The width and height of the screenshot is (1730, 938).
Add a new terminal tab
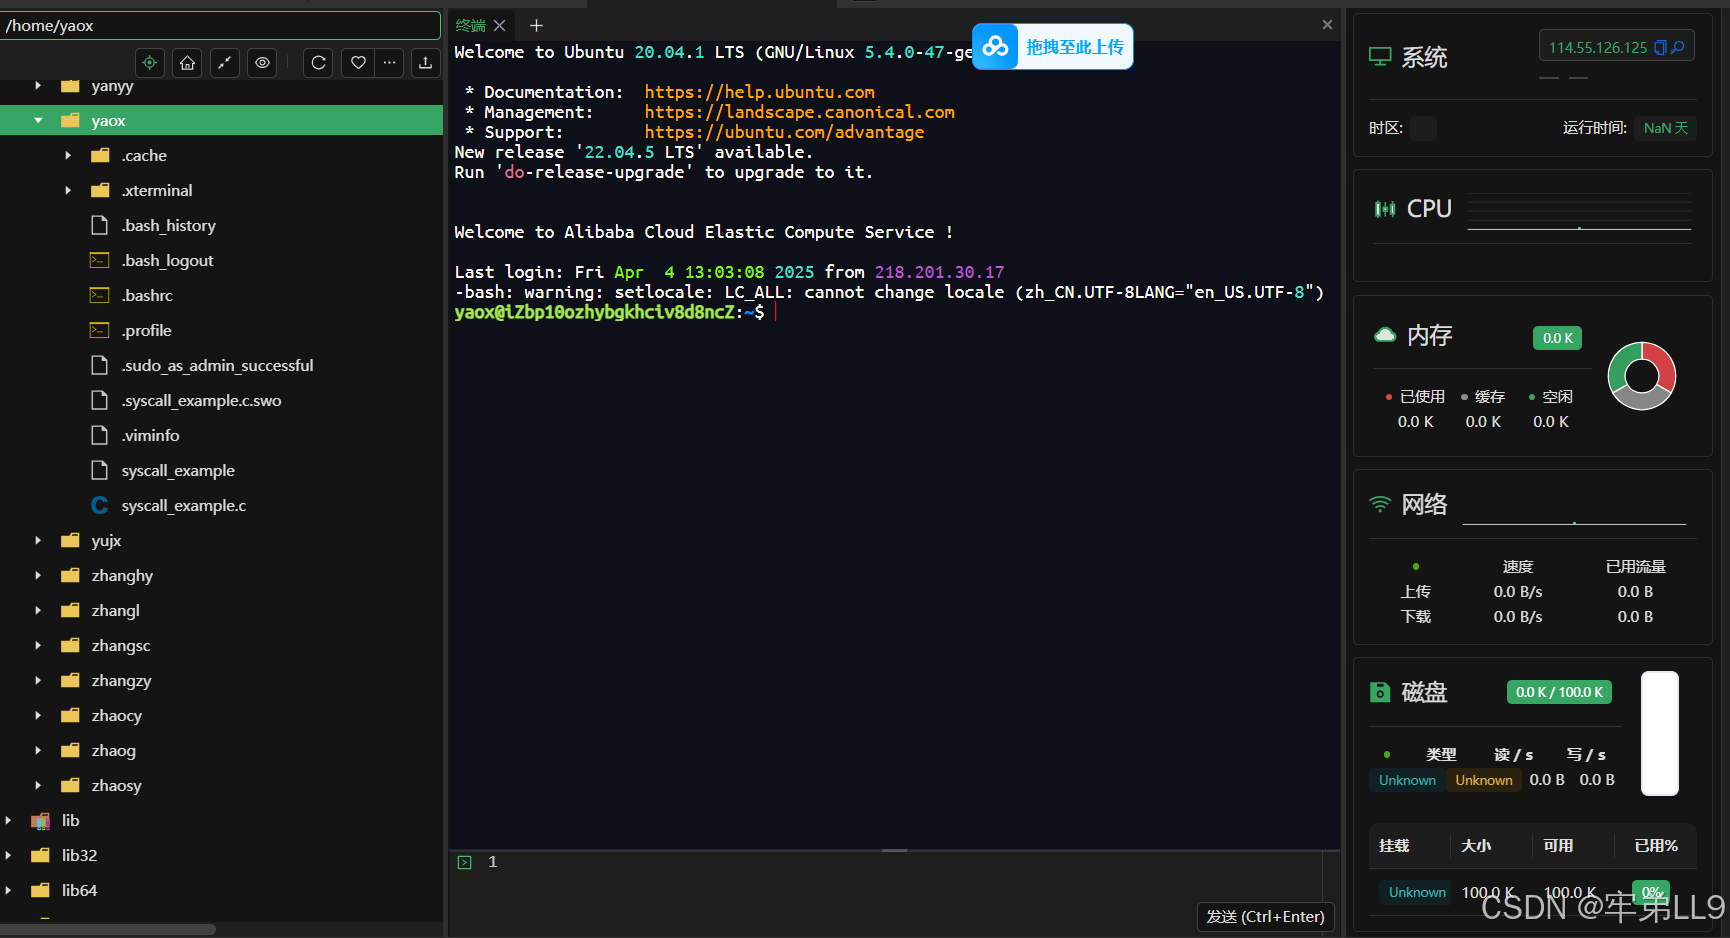(x=536, y=25)
